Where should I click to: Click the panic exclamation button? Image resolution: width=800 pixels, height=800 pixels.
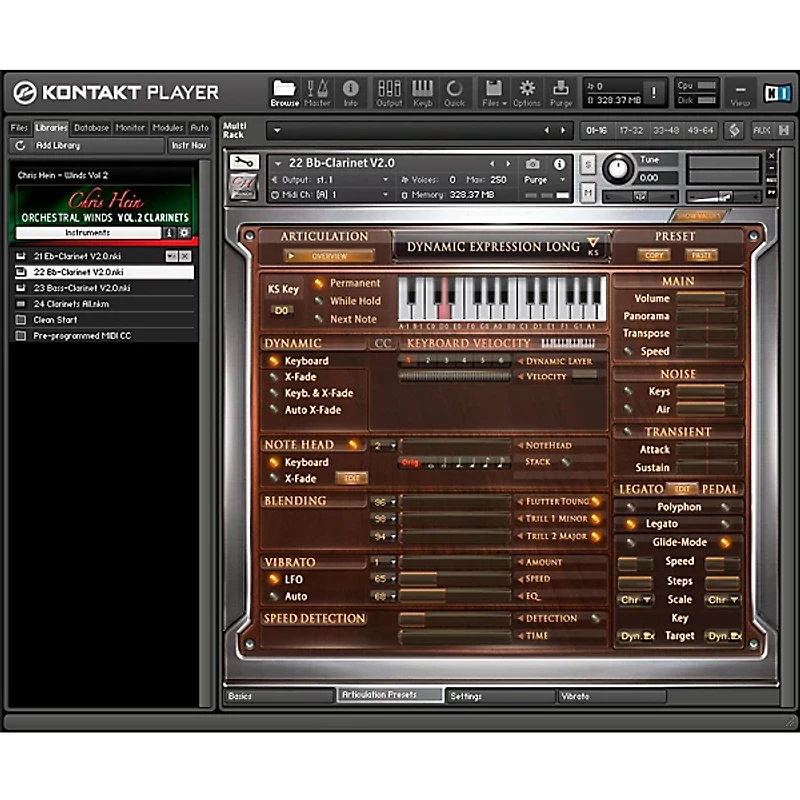pos(654,93)
